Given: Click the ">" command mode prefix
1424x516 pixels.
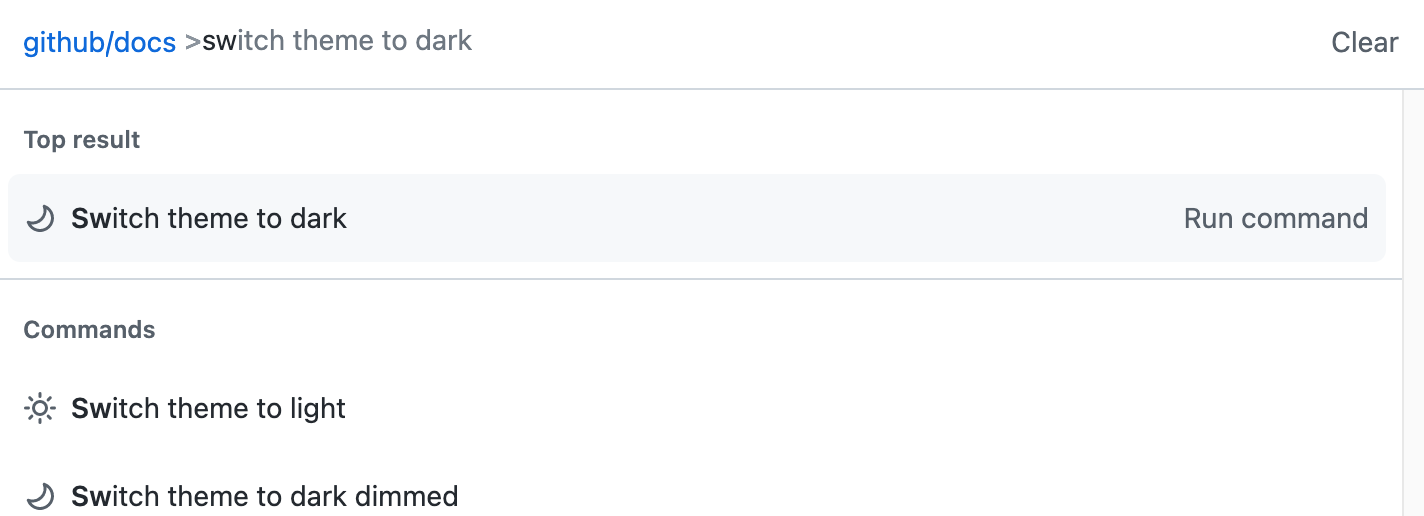Looking at the screenshot, I should (x=193, y=42).
